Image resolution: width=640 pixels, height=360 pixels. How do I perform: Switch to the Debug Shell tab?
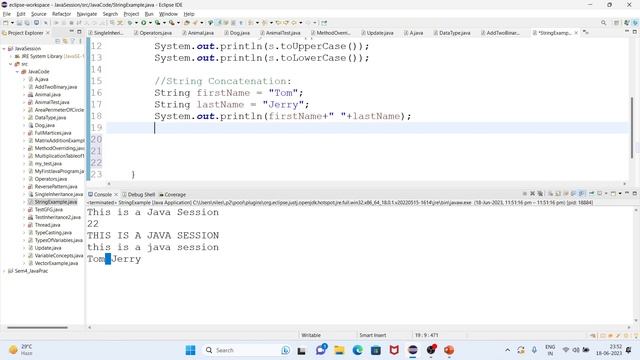[x=138, y=194]
